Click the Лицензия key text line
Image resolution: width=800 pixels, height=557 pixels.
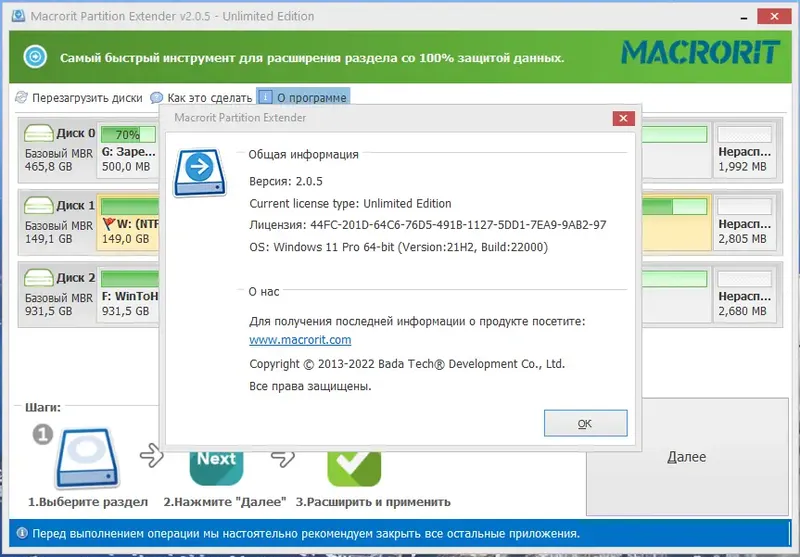click(x=428, y=225)
